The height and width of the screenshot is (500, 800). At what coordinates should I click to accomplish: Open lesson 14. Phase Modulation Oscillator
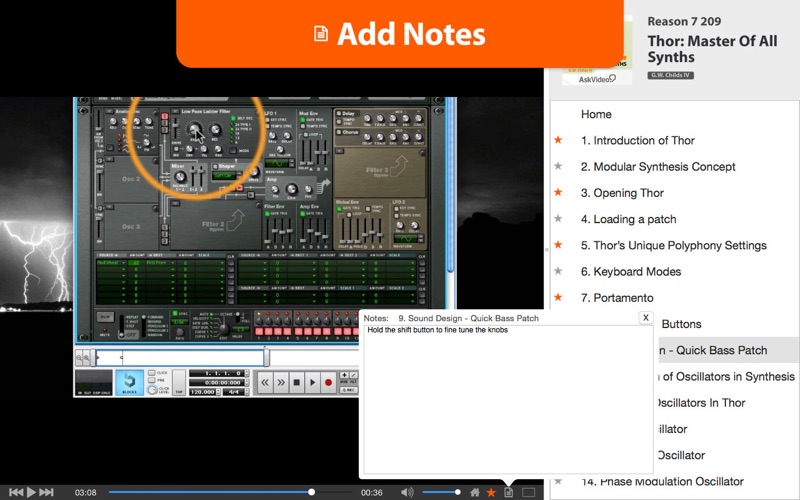[x=662, y=481]
